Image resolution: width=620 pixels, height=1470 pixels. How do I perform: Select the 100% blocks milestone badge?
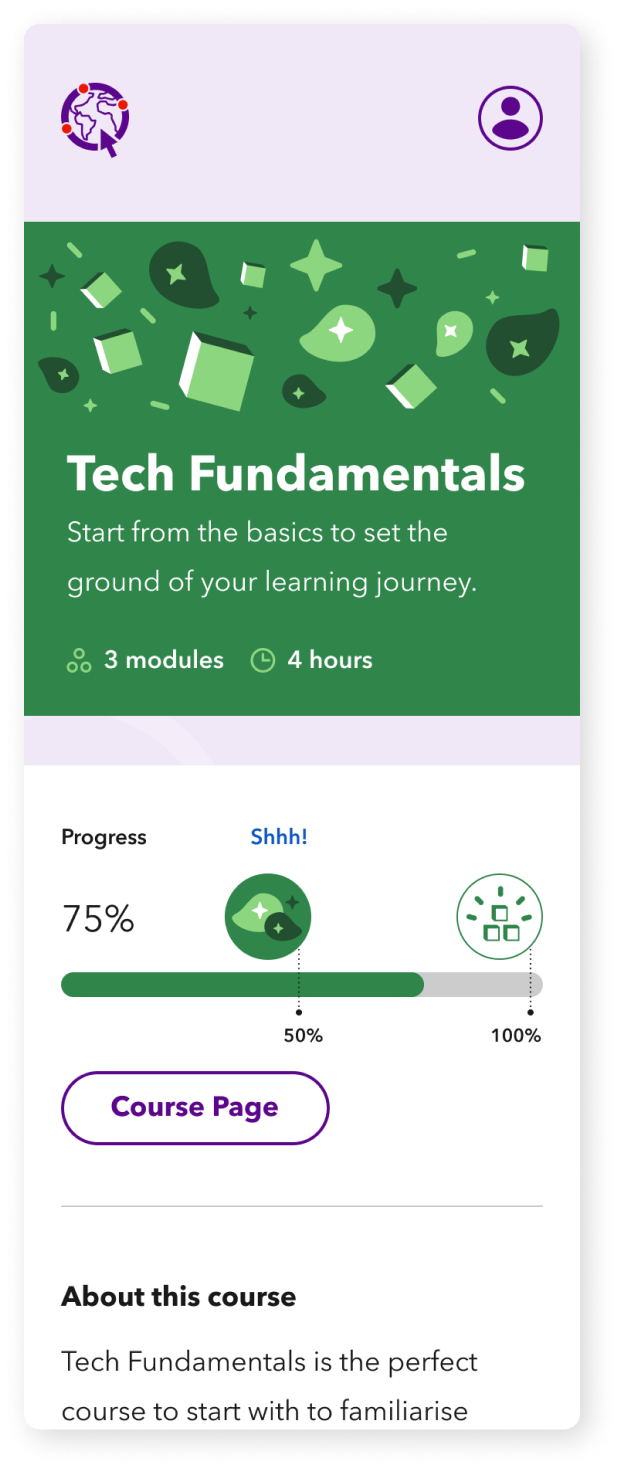500,917
